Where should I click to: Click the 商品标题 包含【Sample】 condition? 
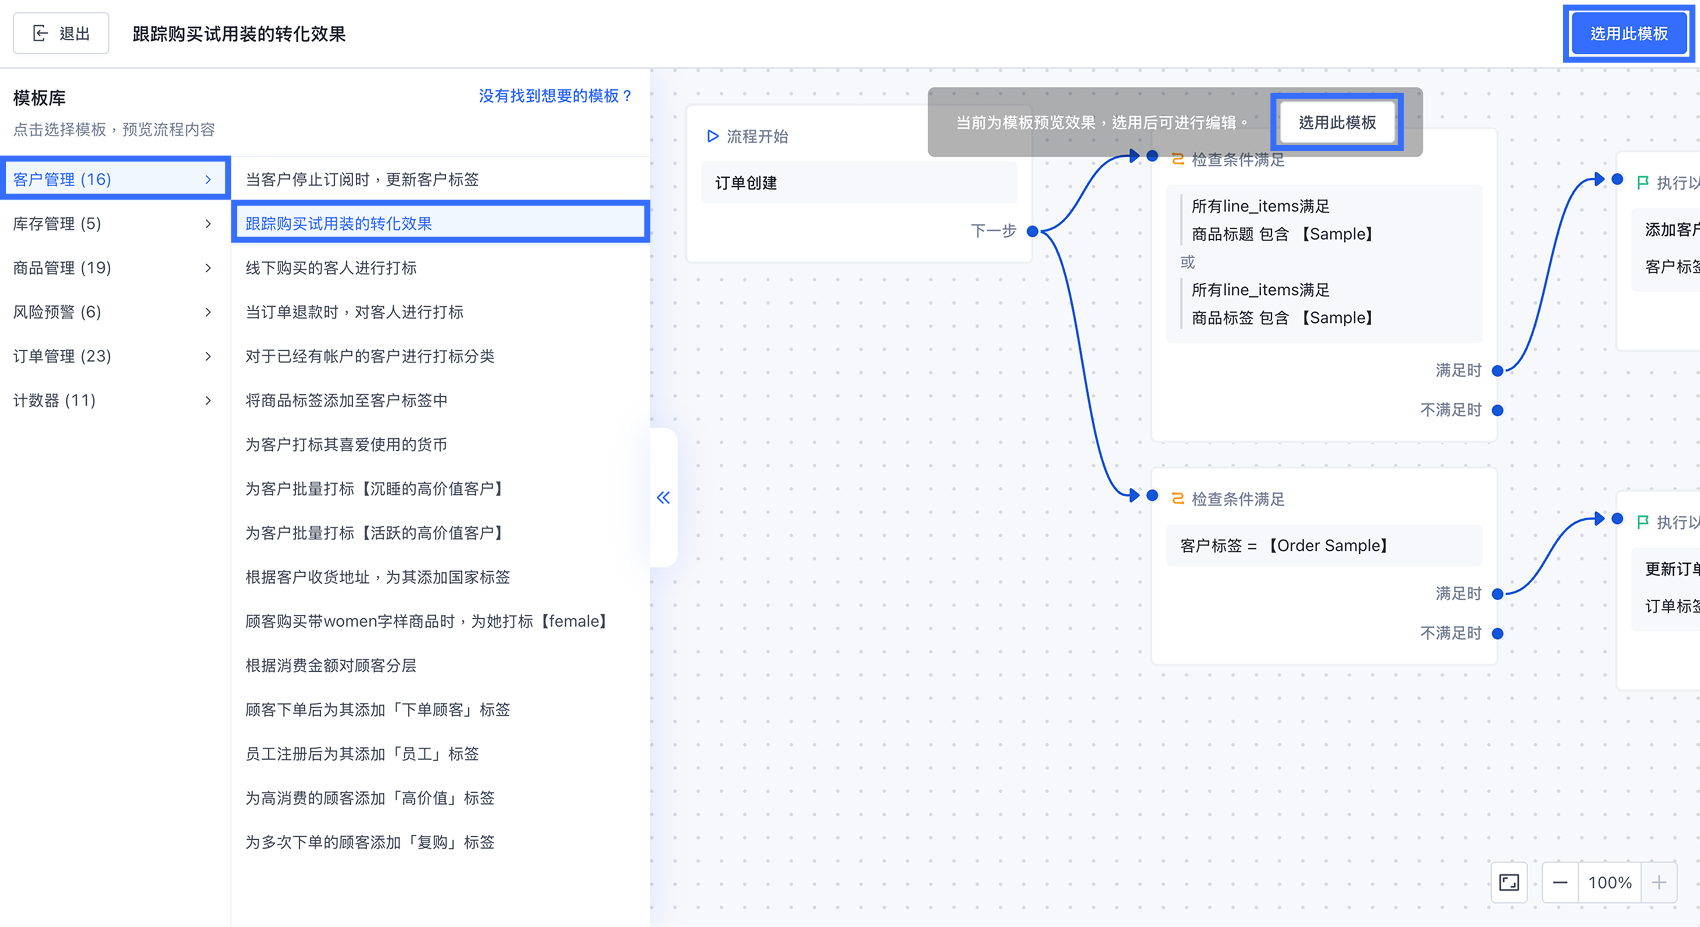point(1283,234)
